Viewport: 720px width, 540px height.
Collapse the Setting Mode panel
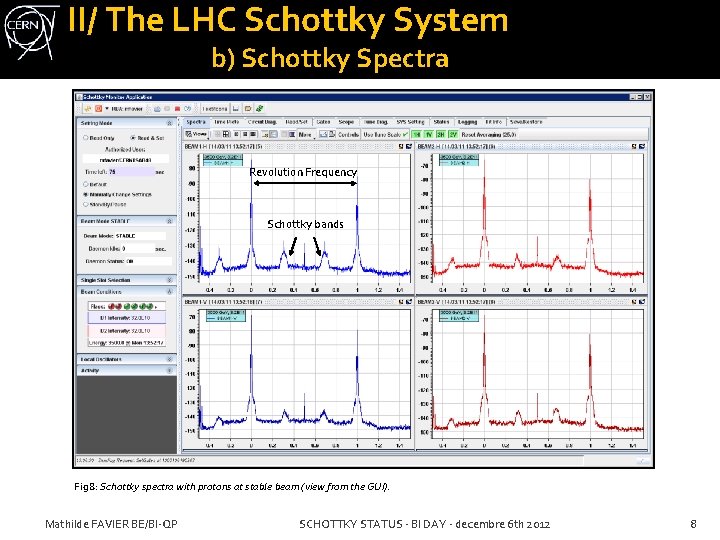[x=169, y=123]
